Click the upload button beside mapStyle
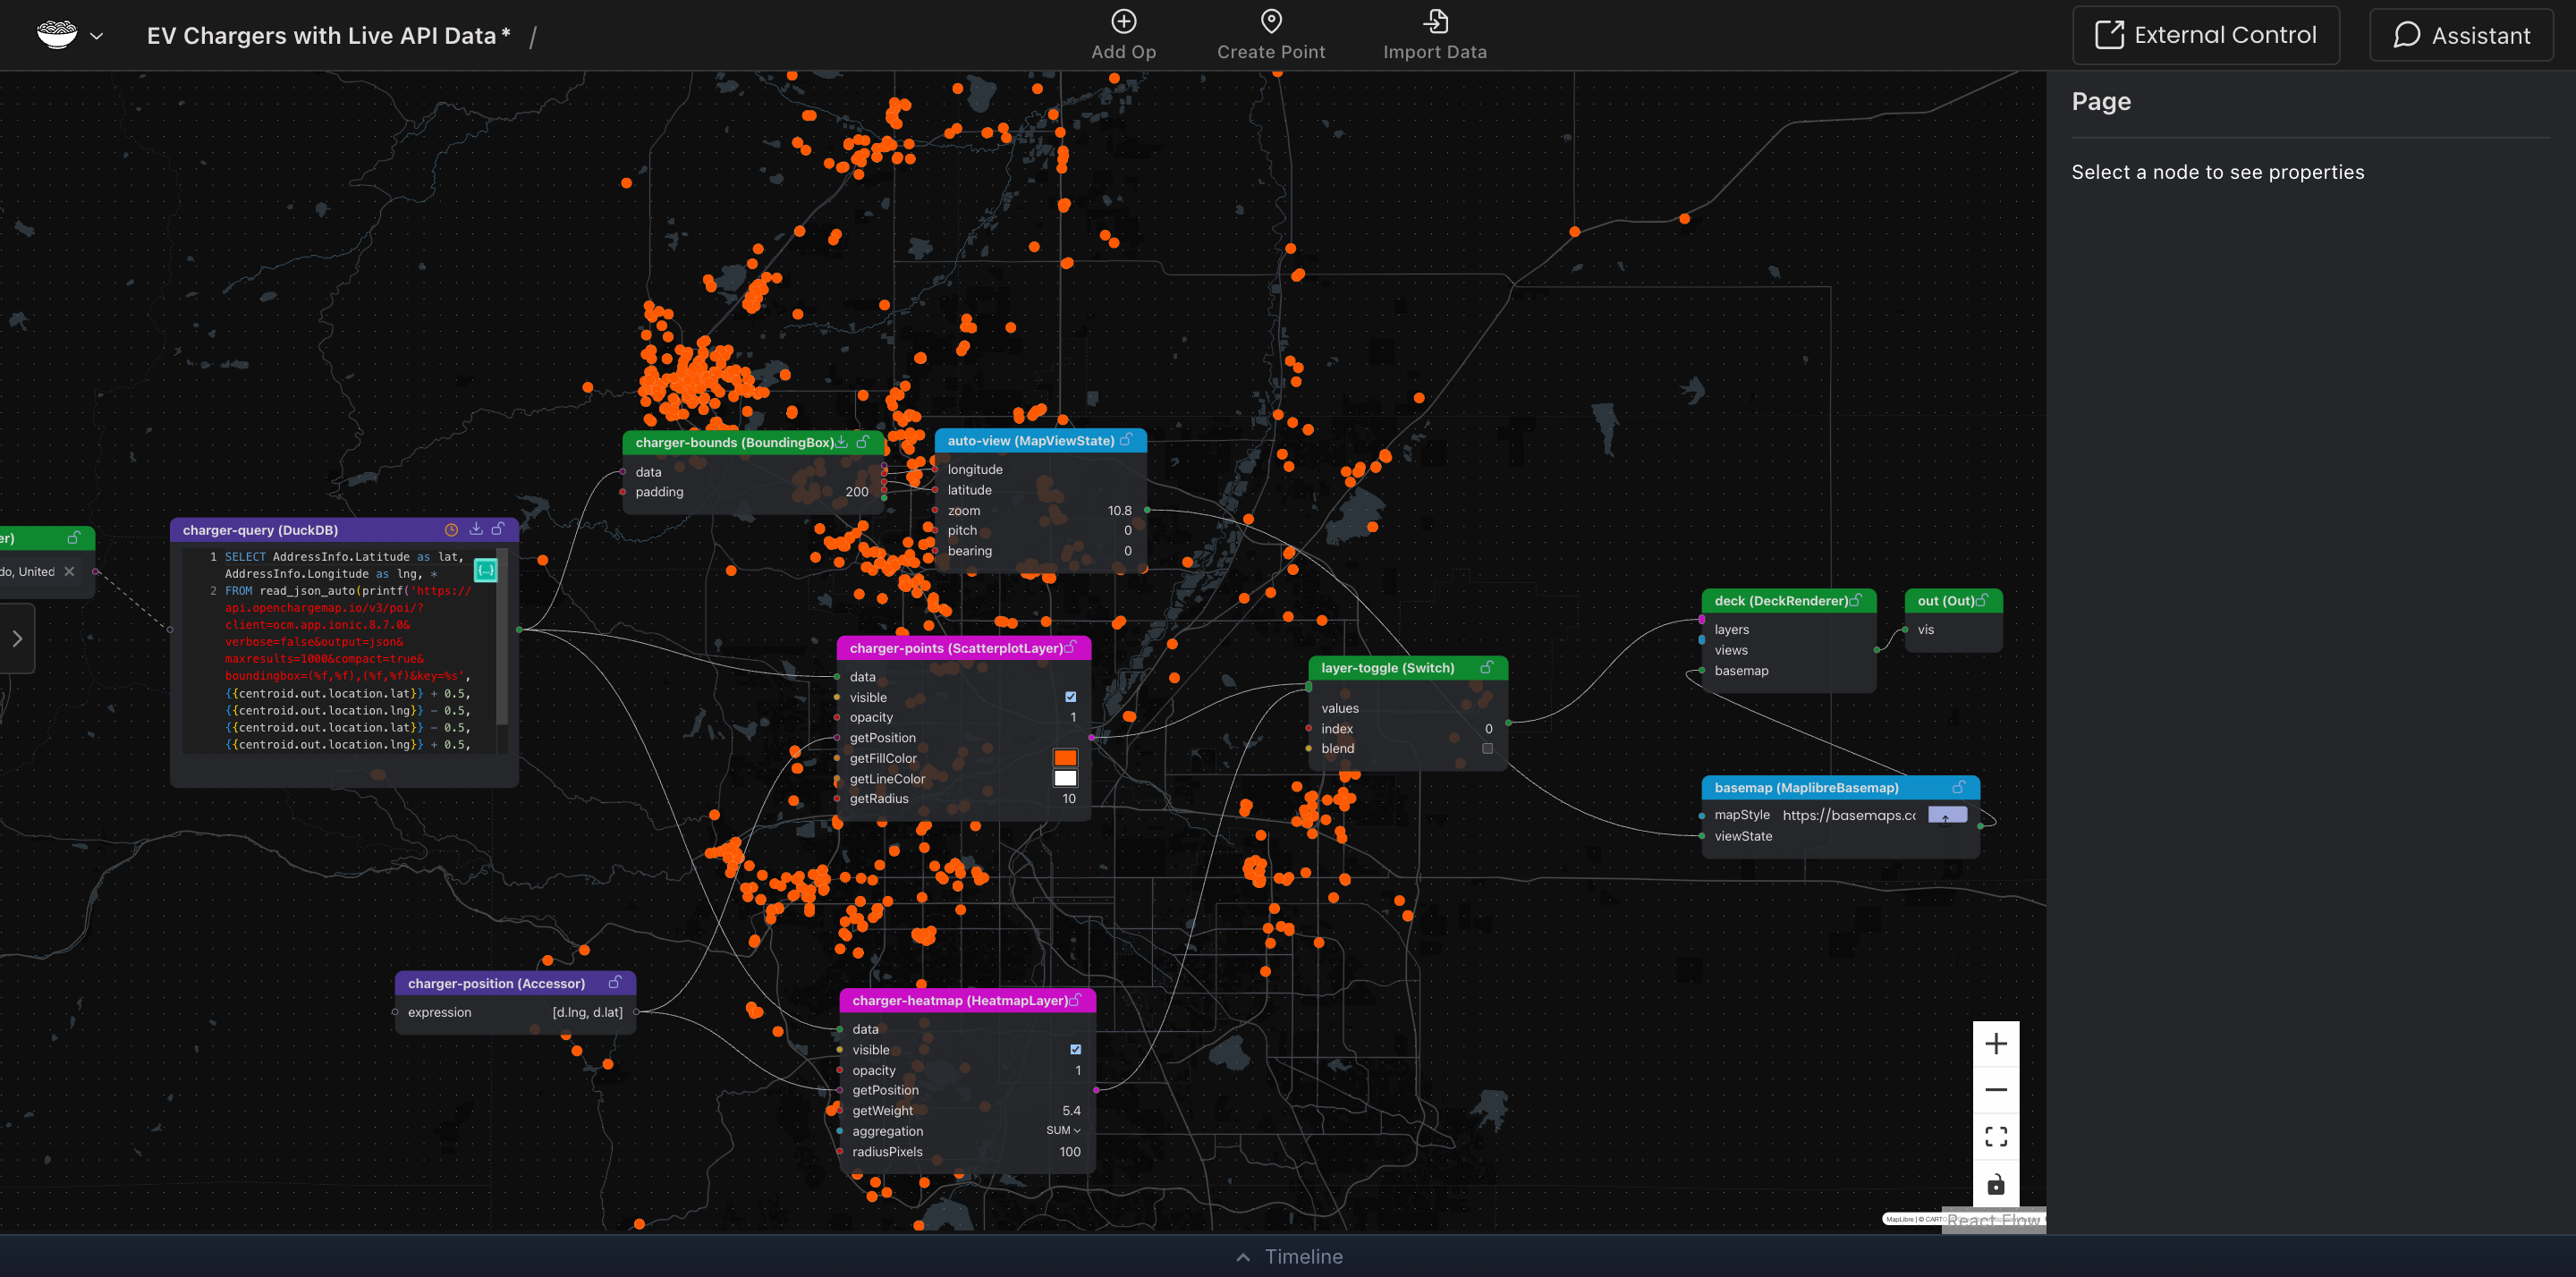This screenshot has height=1277, width=2576. [1946, 815]
